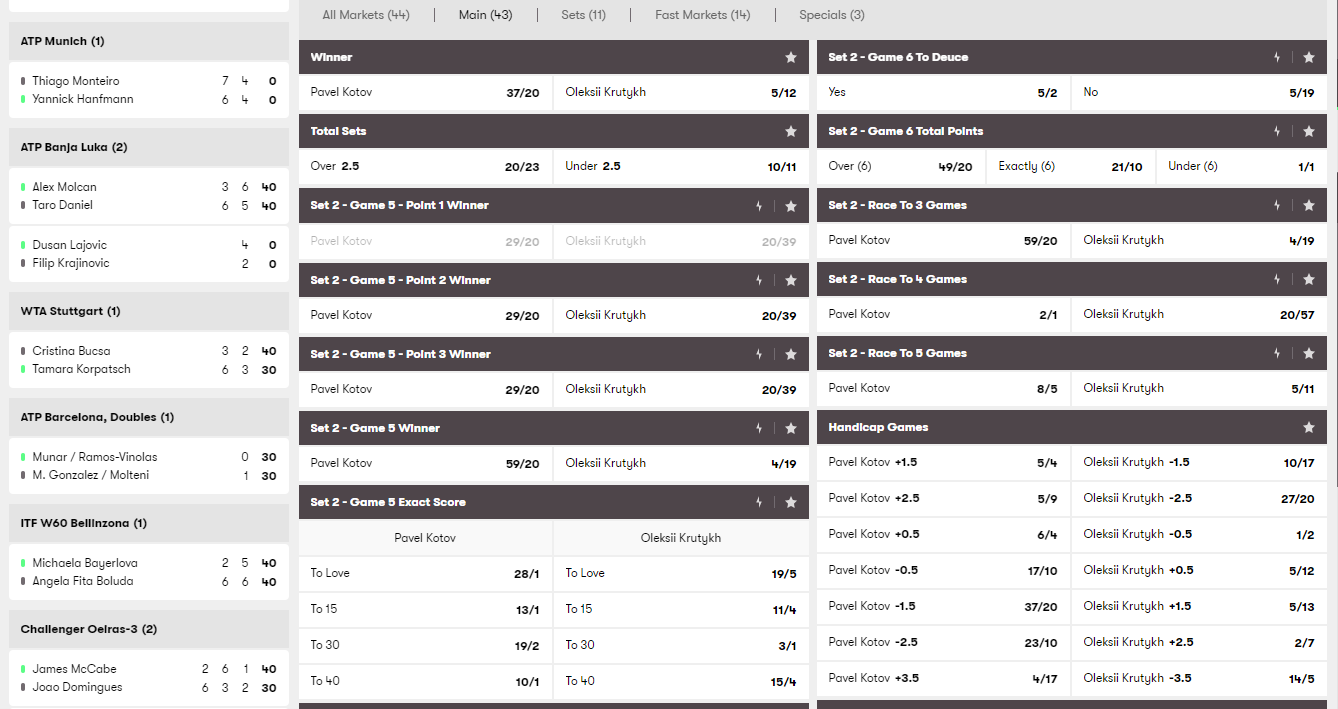Toggle favorite star on Set 2 Race To 5 Games

point(1308,353)
